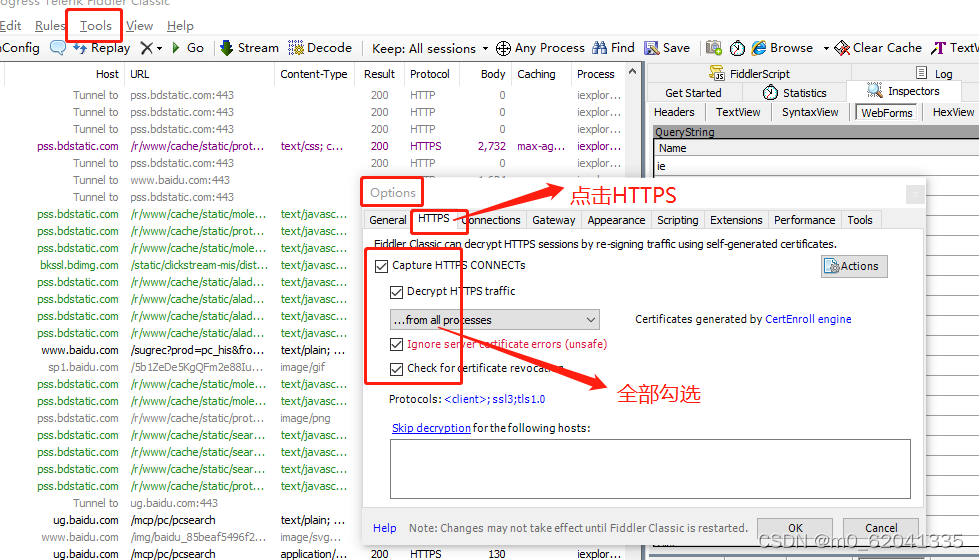Open the Edit menu
This screenshot has height=560, width=979.
pos(11,26)
